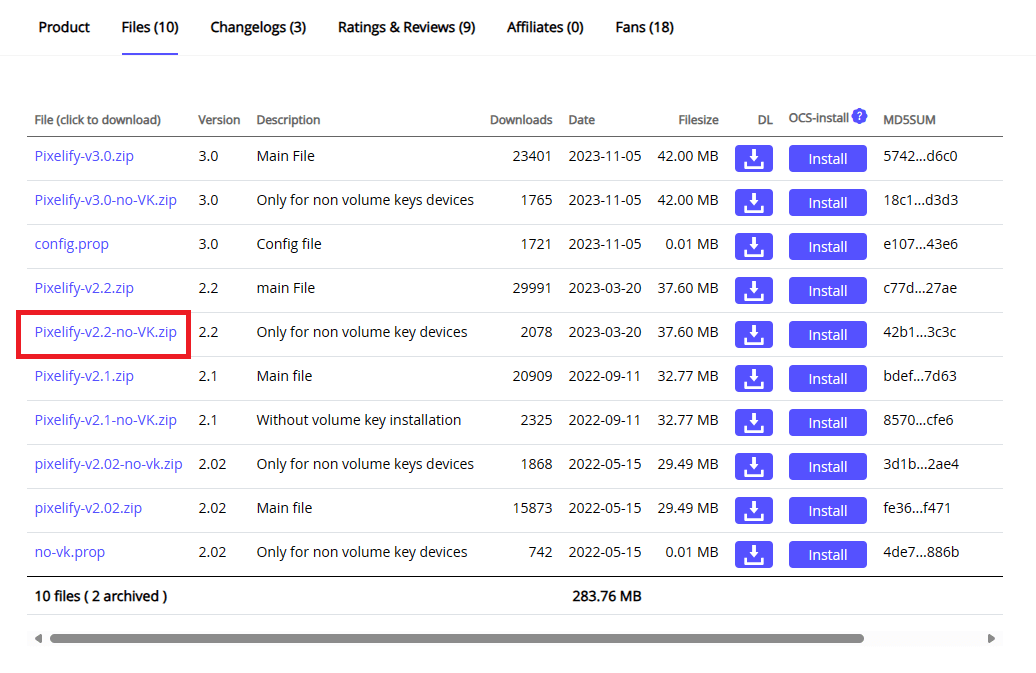The image size is (1036, 673).
Task: Click the MD5 value bdef...7d63
Action: (x=920, y=376)
